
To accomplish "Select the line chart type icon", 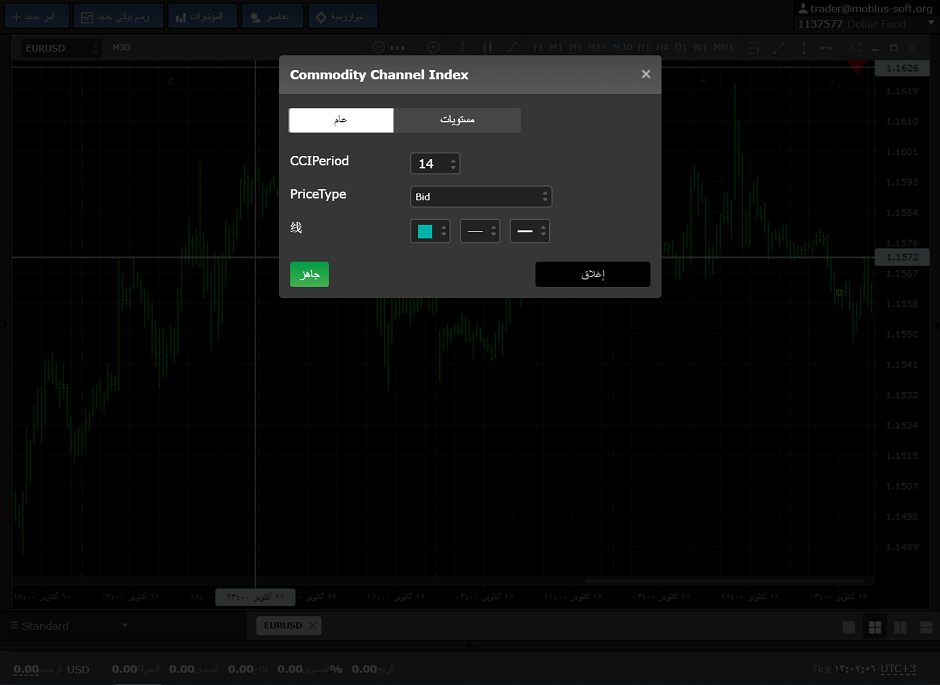I will point(512,47).
